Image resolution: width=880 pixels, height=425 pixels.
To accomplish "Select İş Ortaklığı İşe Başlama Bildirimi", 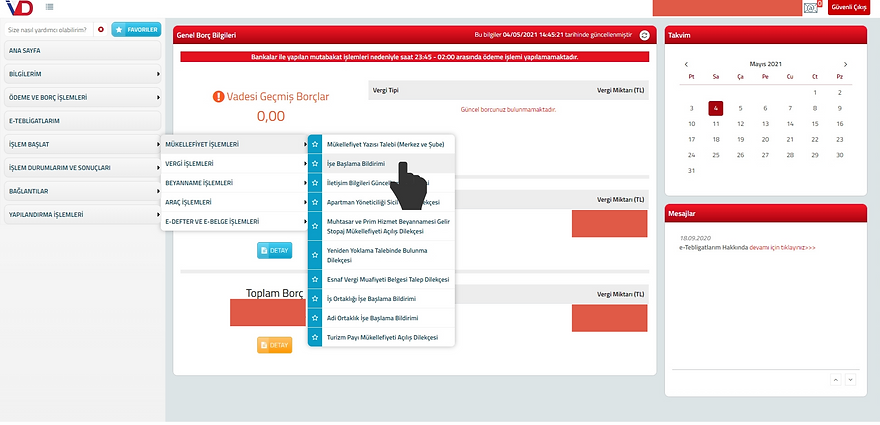I will click(388, 299).
